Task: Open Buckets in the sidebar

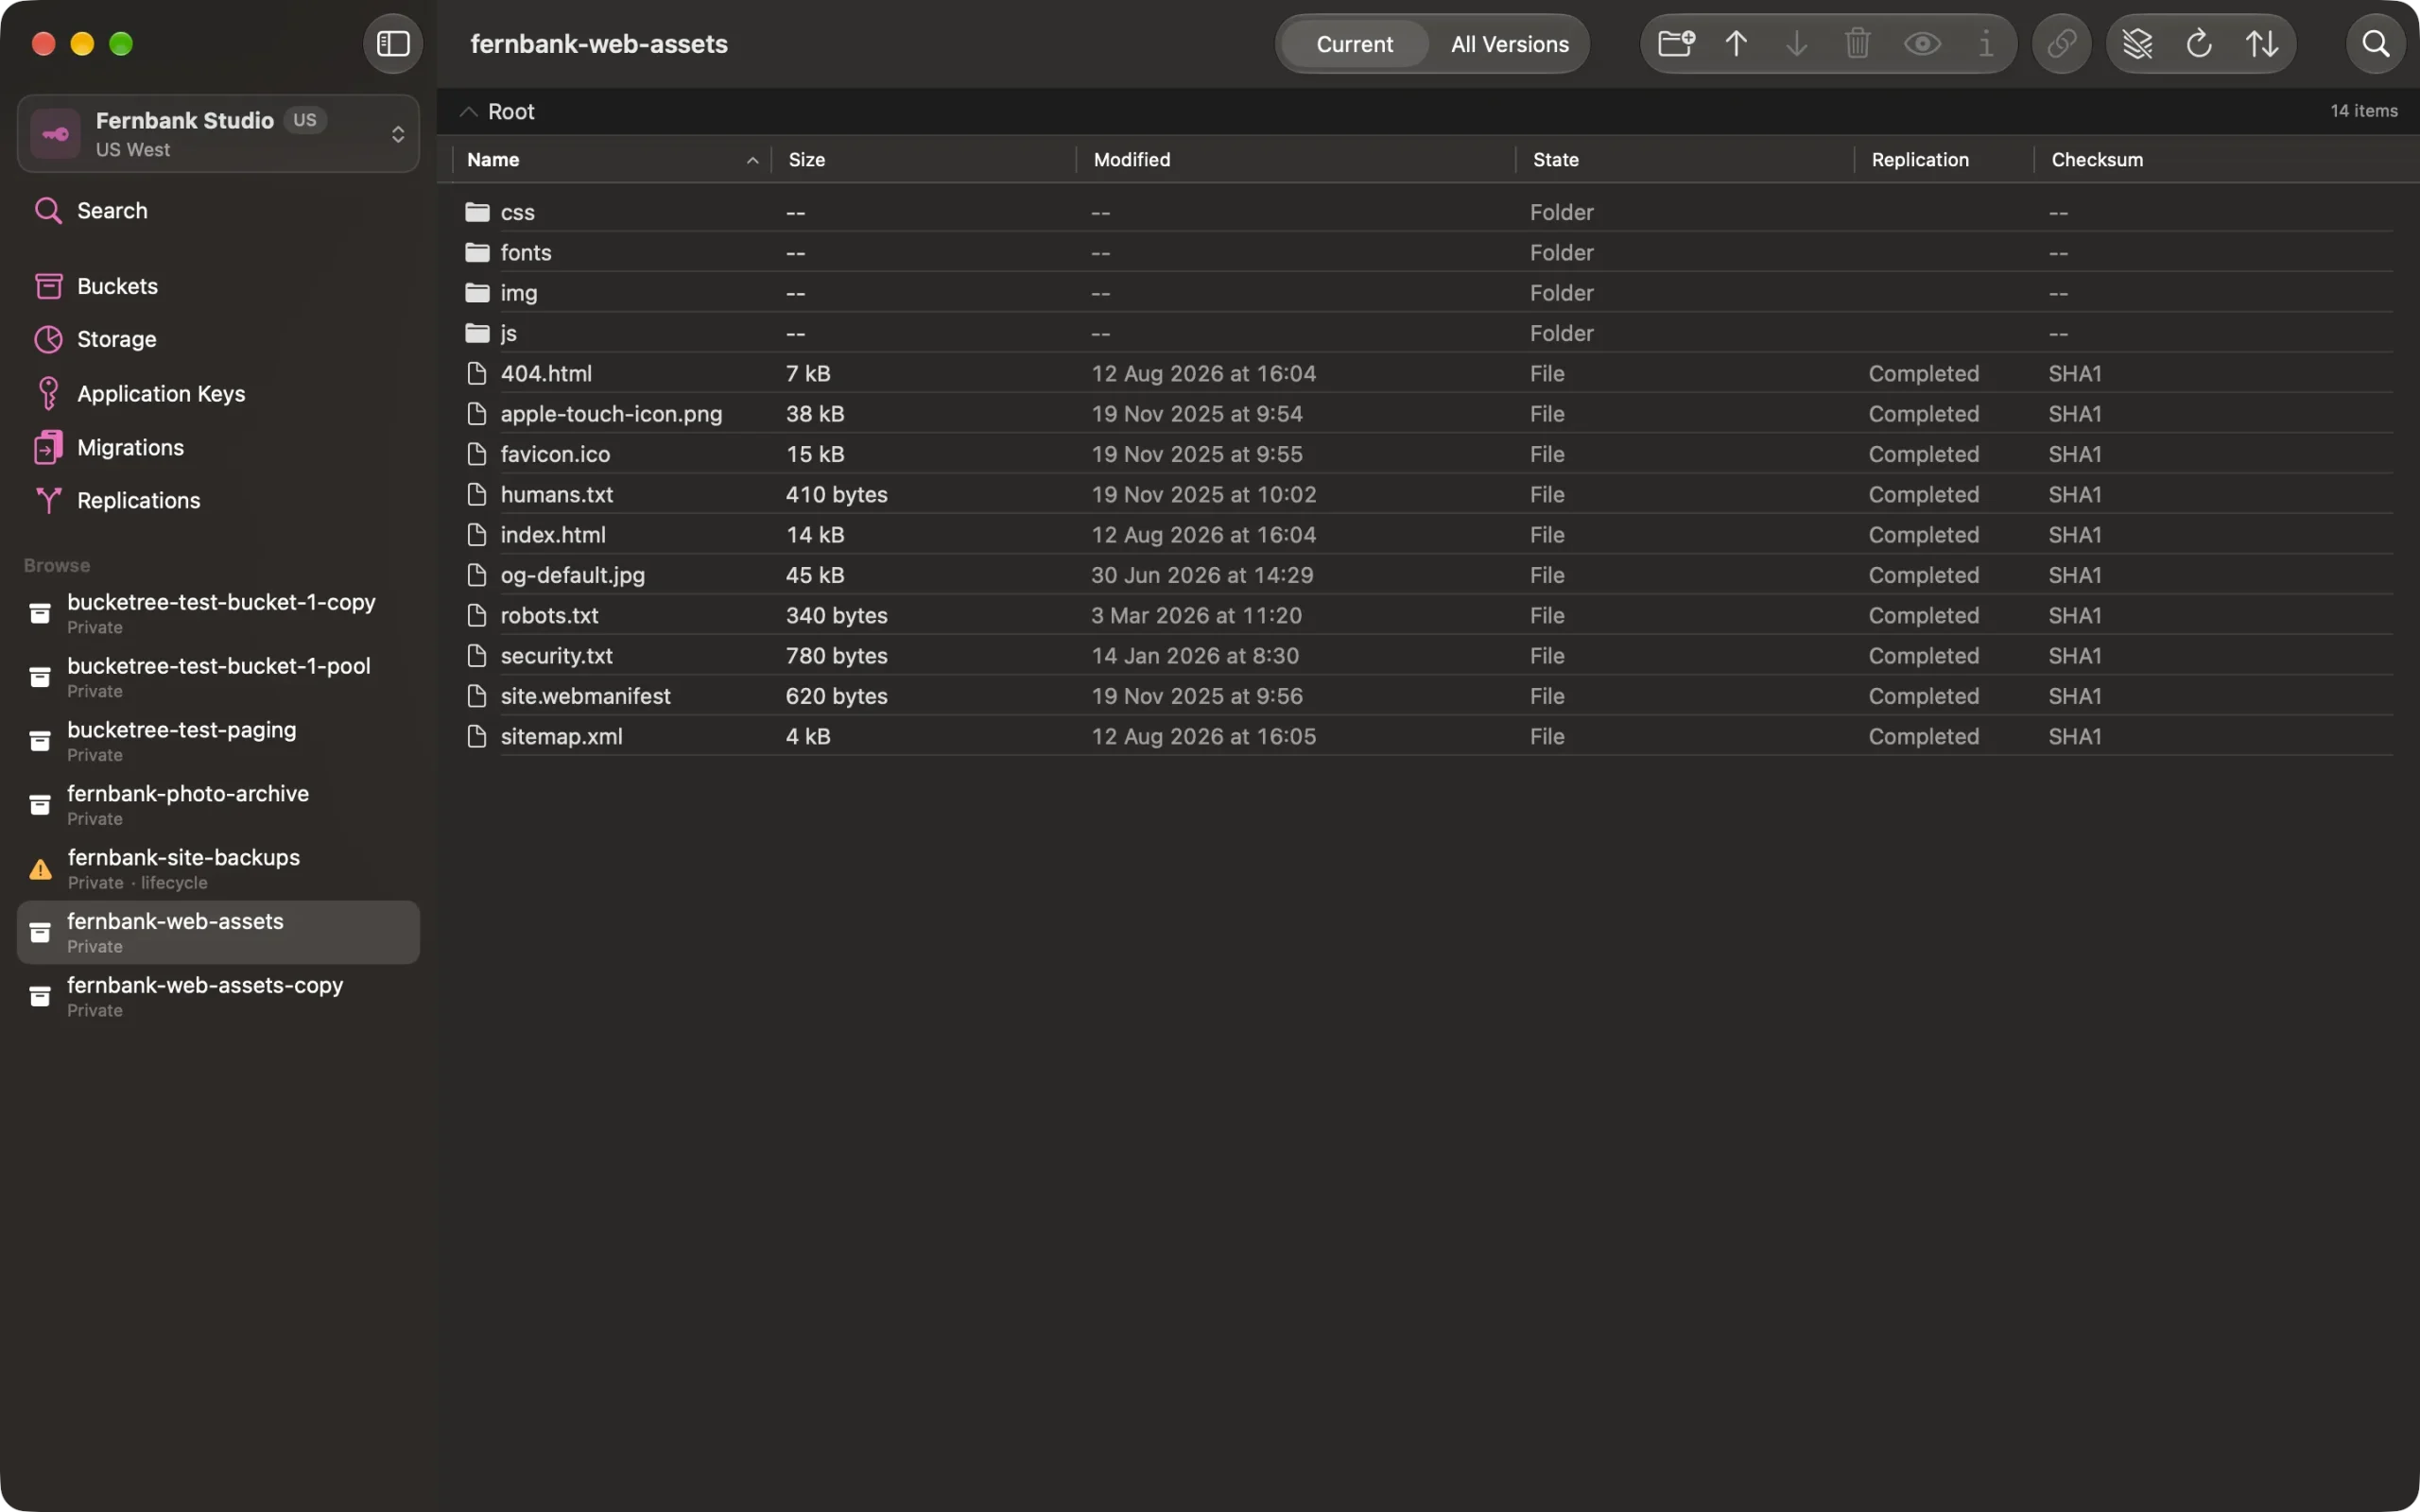Action: click(x=218, y=286)
